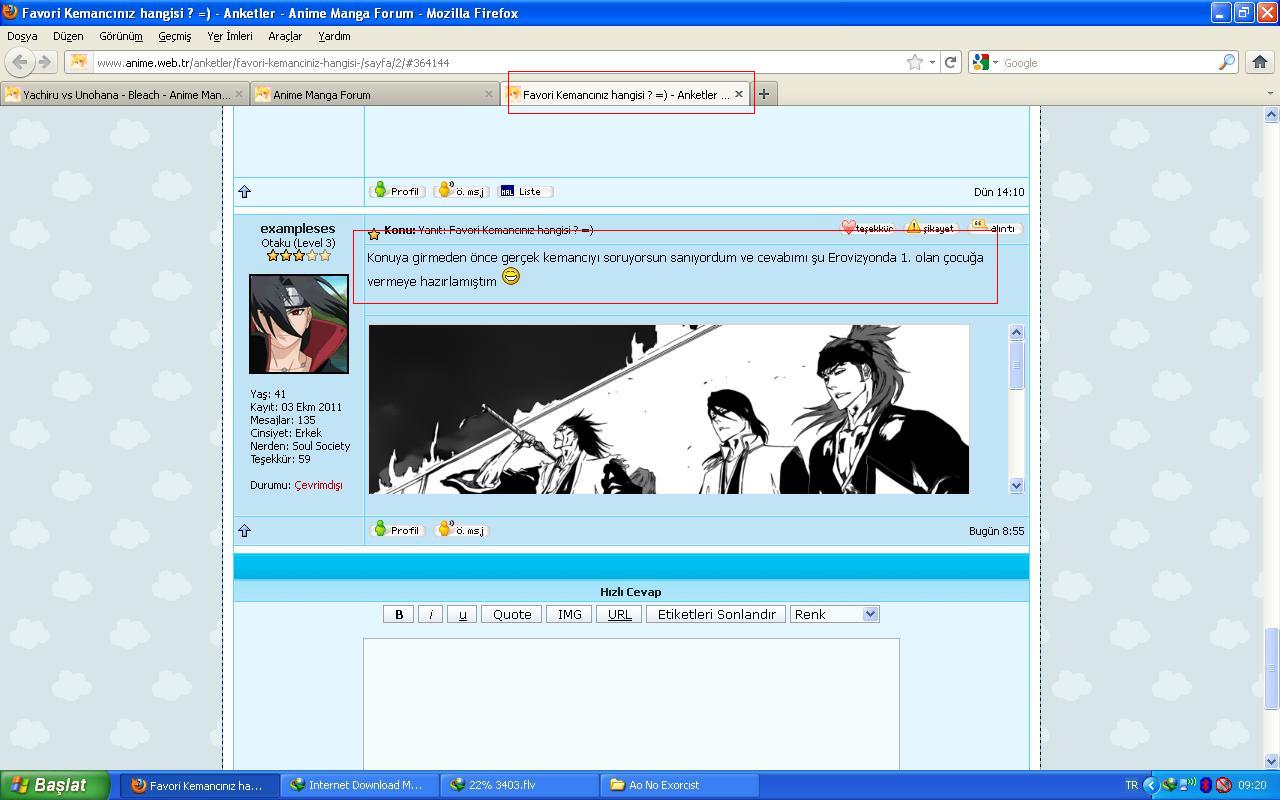The width and height of the screenshot is (1280, 800).
Task: Report post with şikayet warning icon
Action: 930,228
